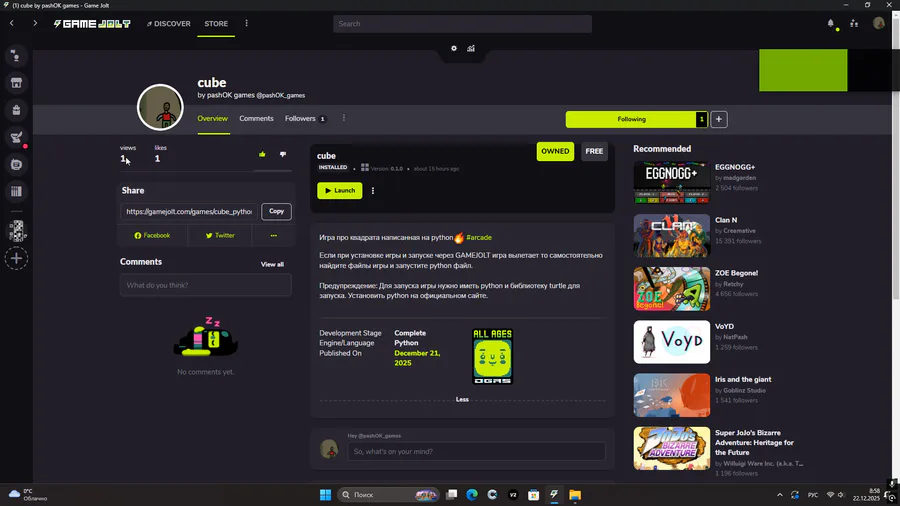Open the backpack icon in sidebar
Viewport: 900px width, 506px height.
(x=16, y=110)
